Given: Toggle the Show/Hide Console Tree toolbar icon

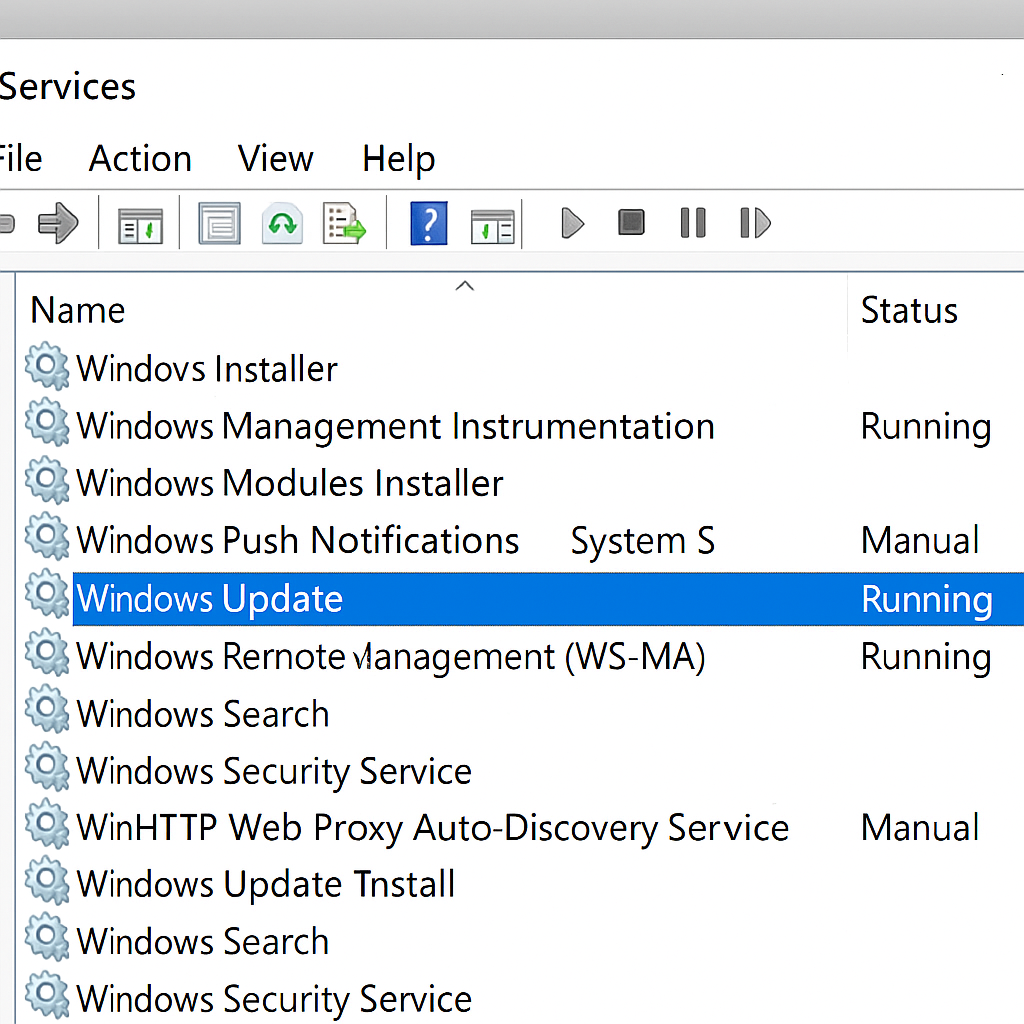Looking at the screenshot, I should coord(140,225).
